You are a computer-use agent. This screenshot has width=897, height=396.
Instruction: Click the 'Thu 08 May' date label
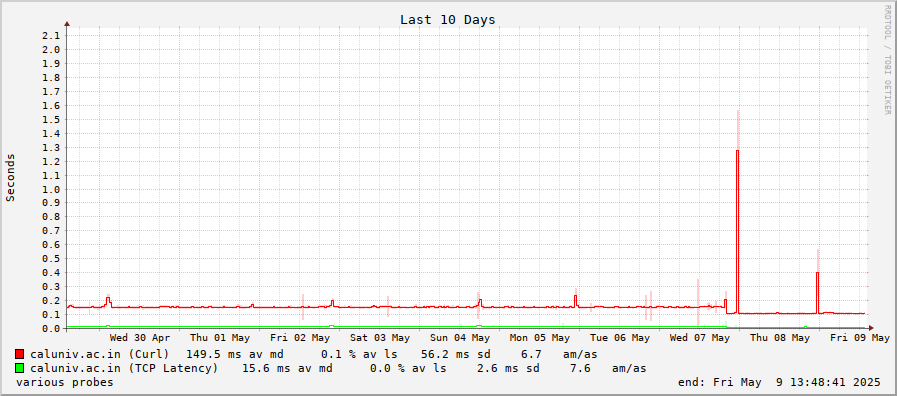[x=780, y=338]
